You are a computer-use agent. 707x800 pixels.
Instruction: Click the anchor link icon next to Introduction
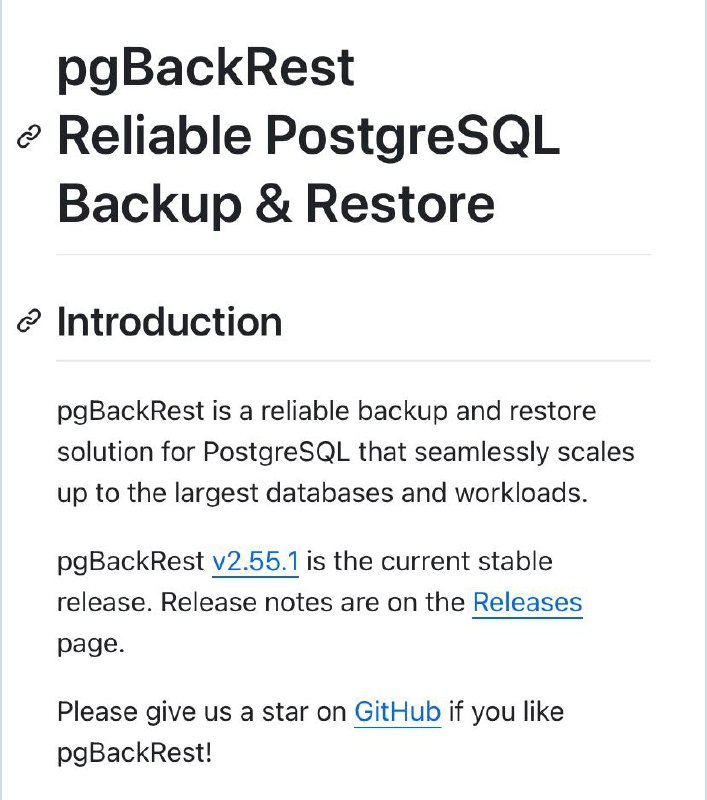(29, 321)
